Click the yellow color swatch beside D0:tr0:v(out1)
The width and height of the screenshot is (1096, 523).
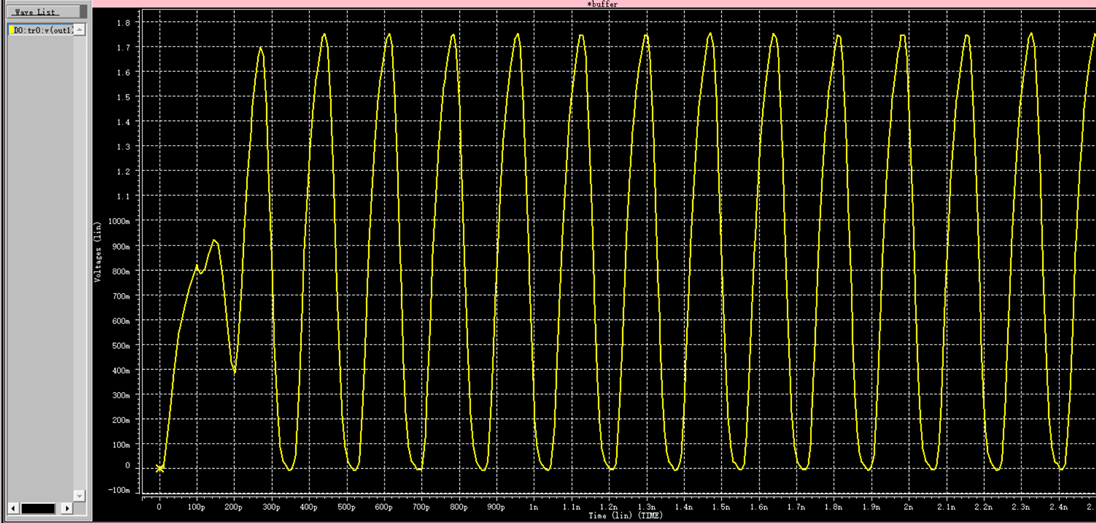coord(11,30)
